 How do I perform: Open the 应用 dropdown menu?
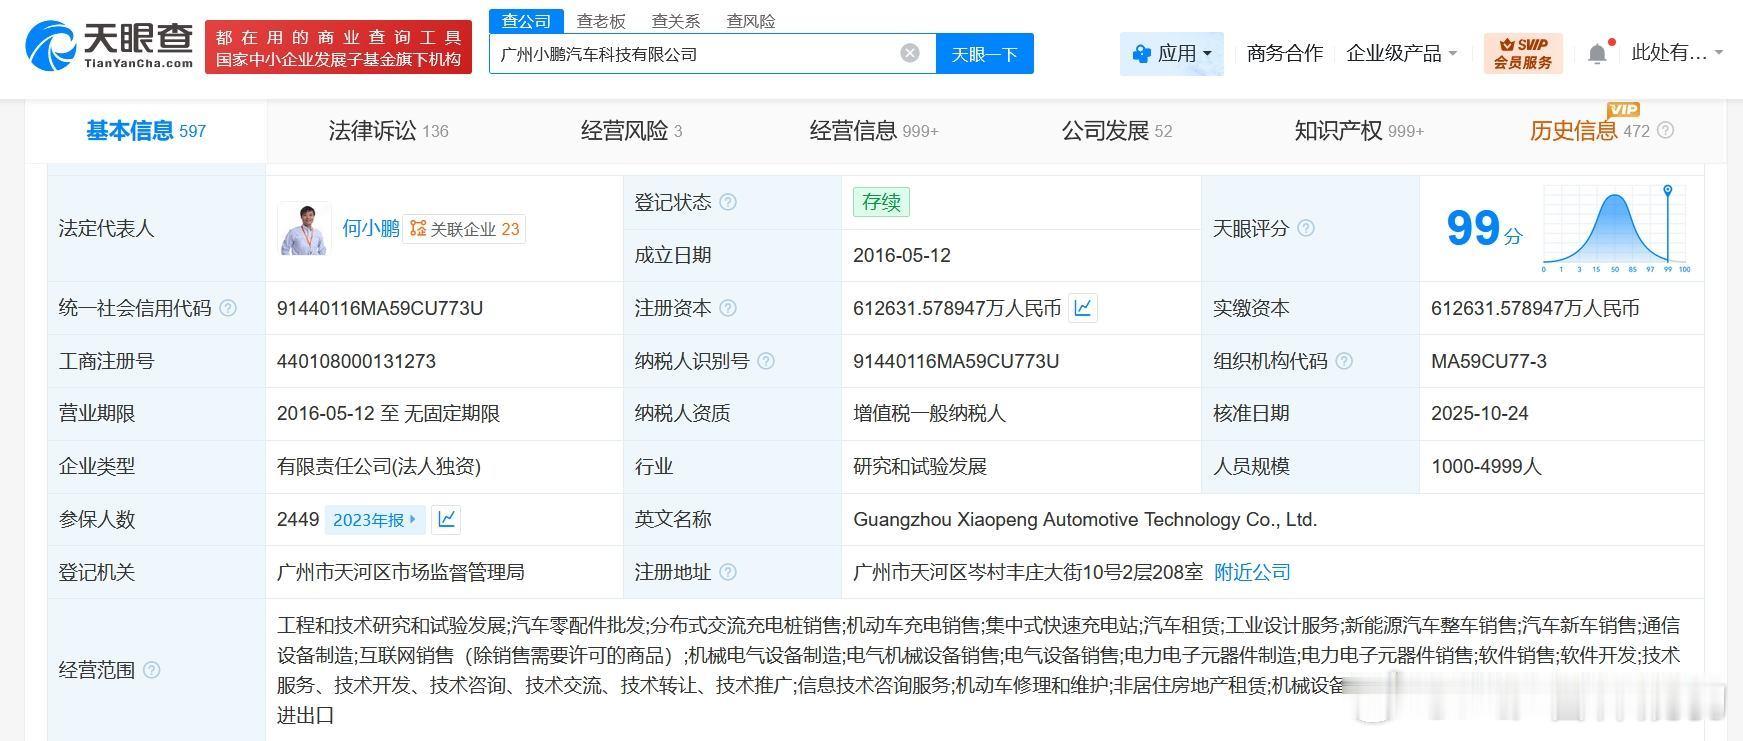click(x=1172, y=53)
